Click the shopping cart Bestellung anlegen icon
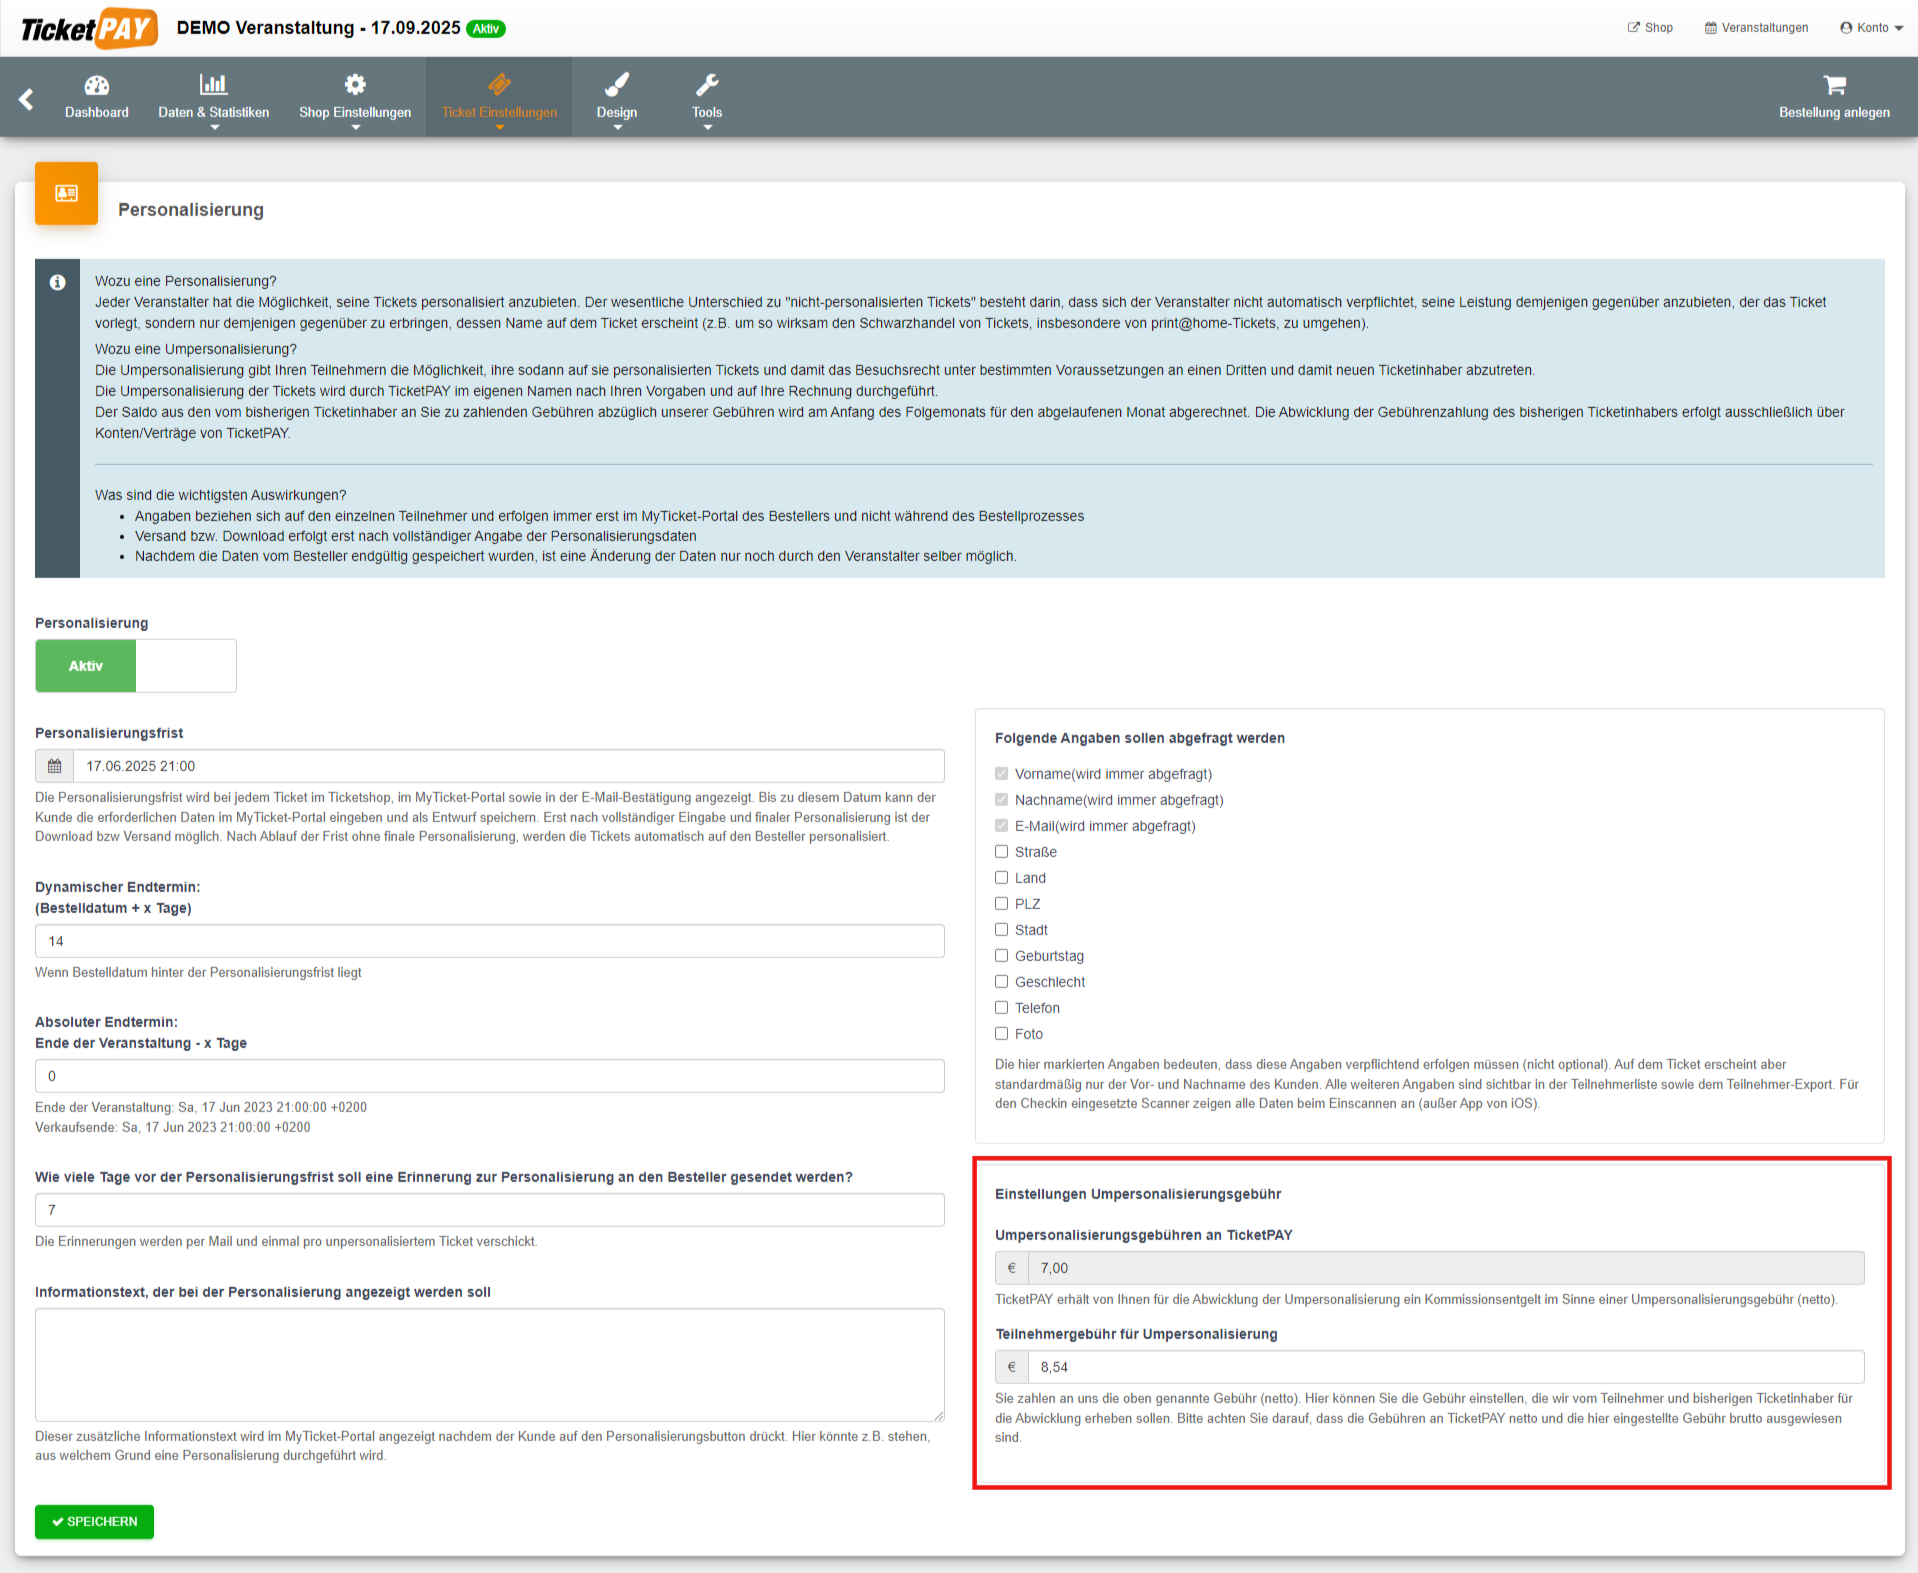Viewport: 1918px width, 1573px height. point(1834,85)
